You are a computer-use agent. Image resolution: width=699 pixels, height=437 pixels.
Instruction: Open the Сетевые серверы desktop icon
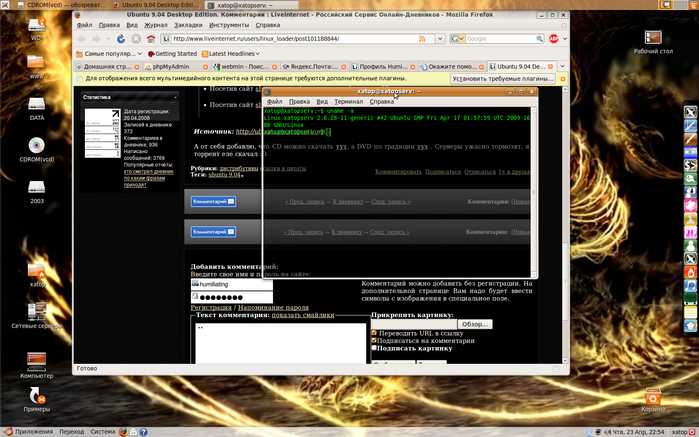pyautogui.click(x=37, y=316)
